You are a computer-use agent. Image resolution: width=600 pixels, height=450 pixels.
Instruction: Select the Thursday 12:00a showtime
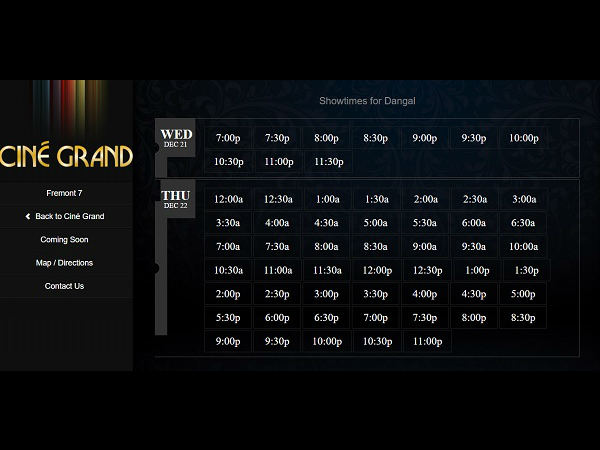[228, 199]
